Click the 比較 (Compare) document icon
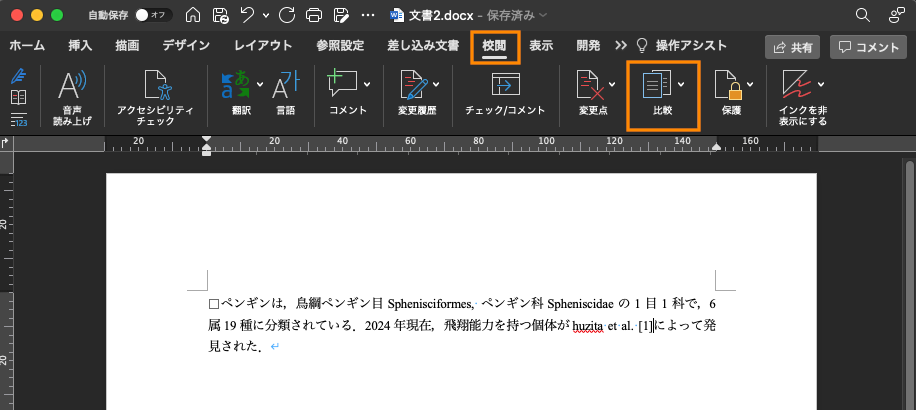 point(656,86)
